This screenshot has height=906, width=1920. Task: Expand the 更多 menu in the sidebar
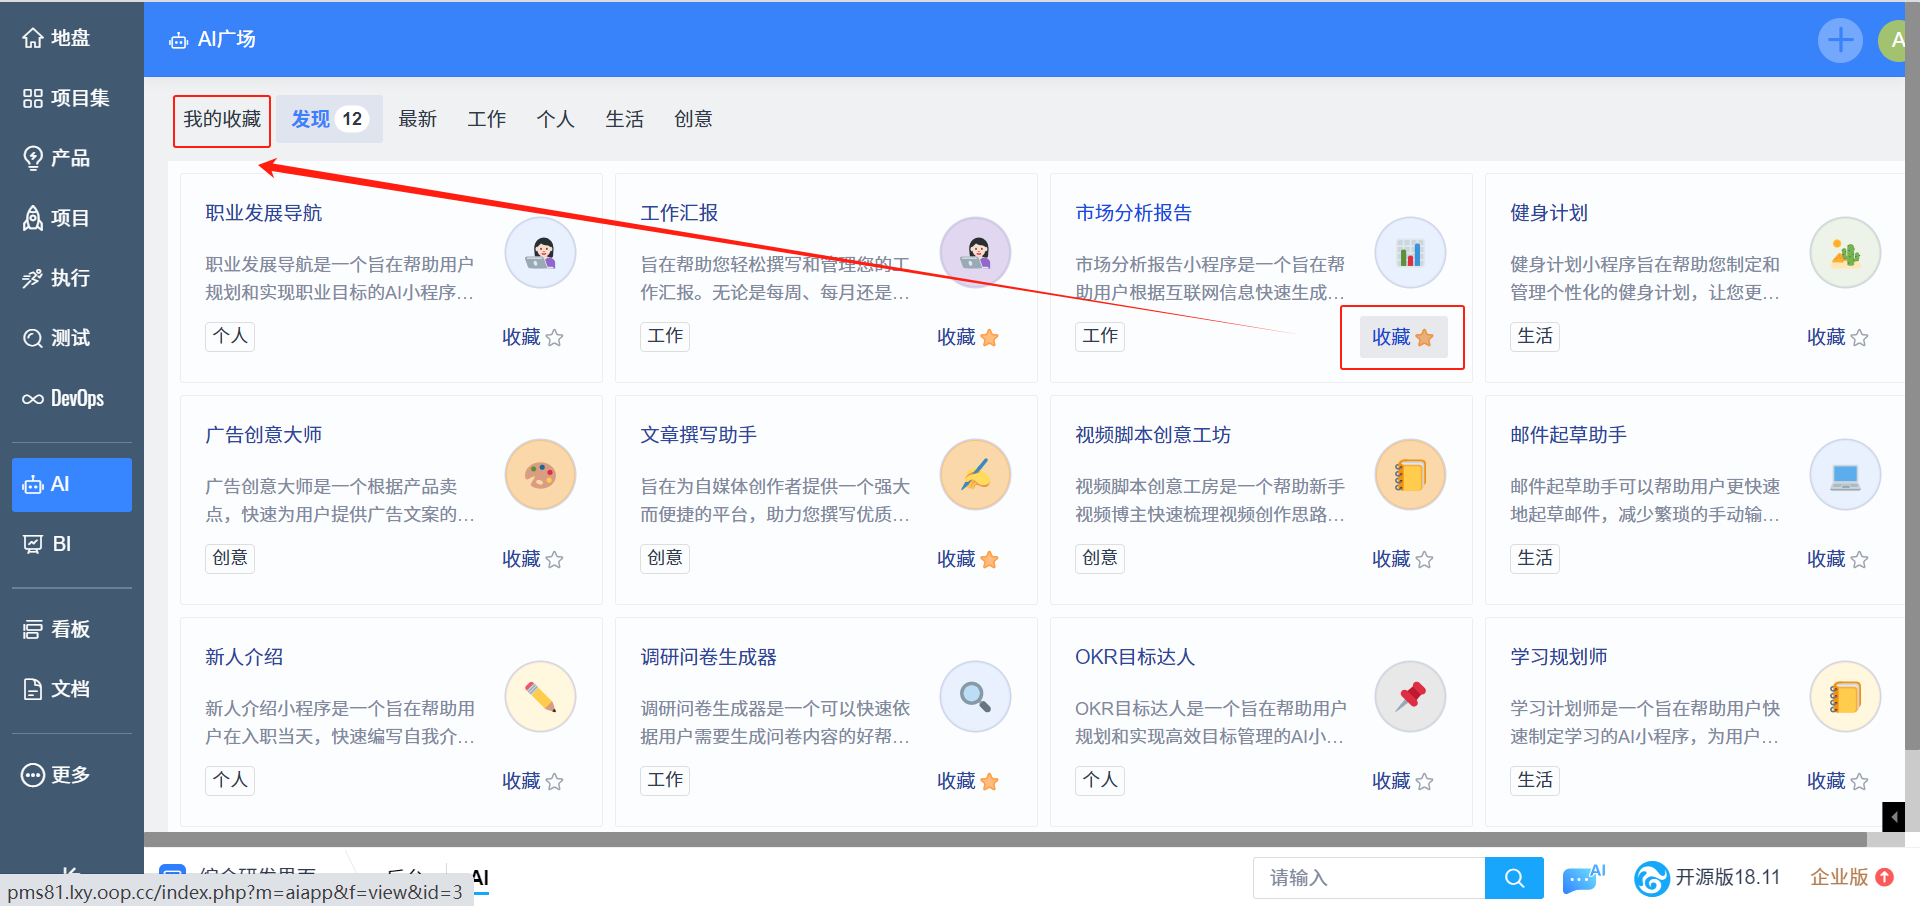pos(57,775)
